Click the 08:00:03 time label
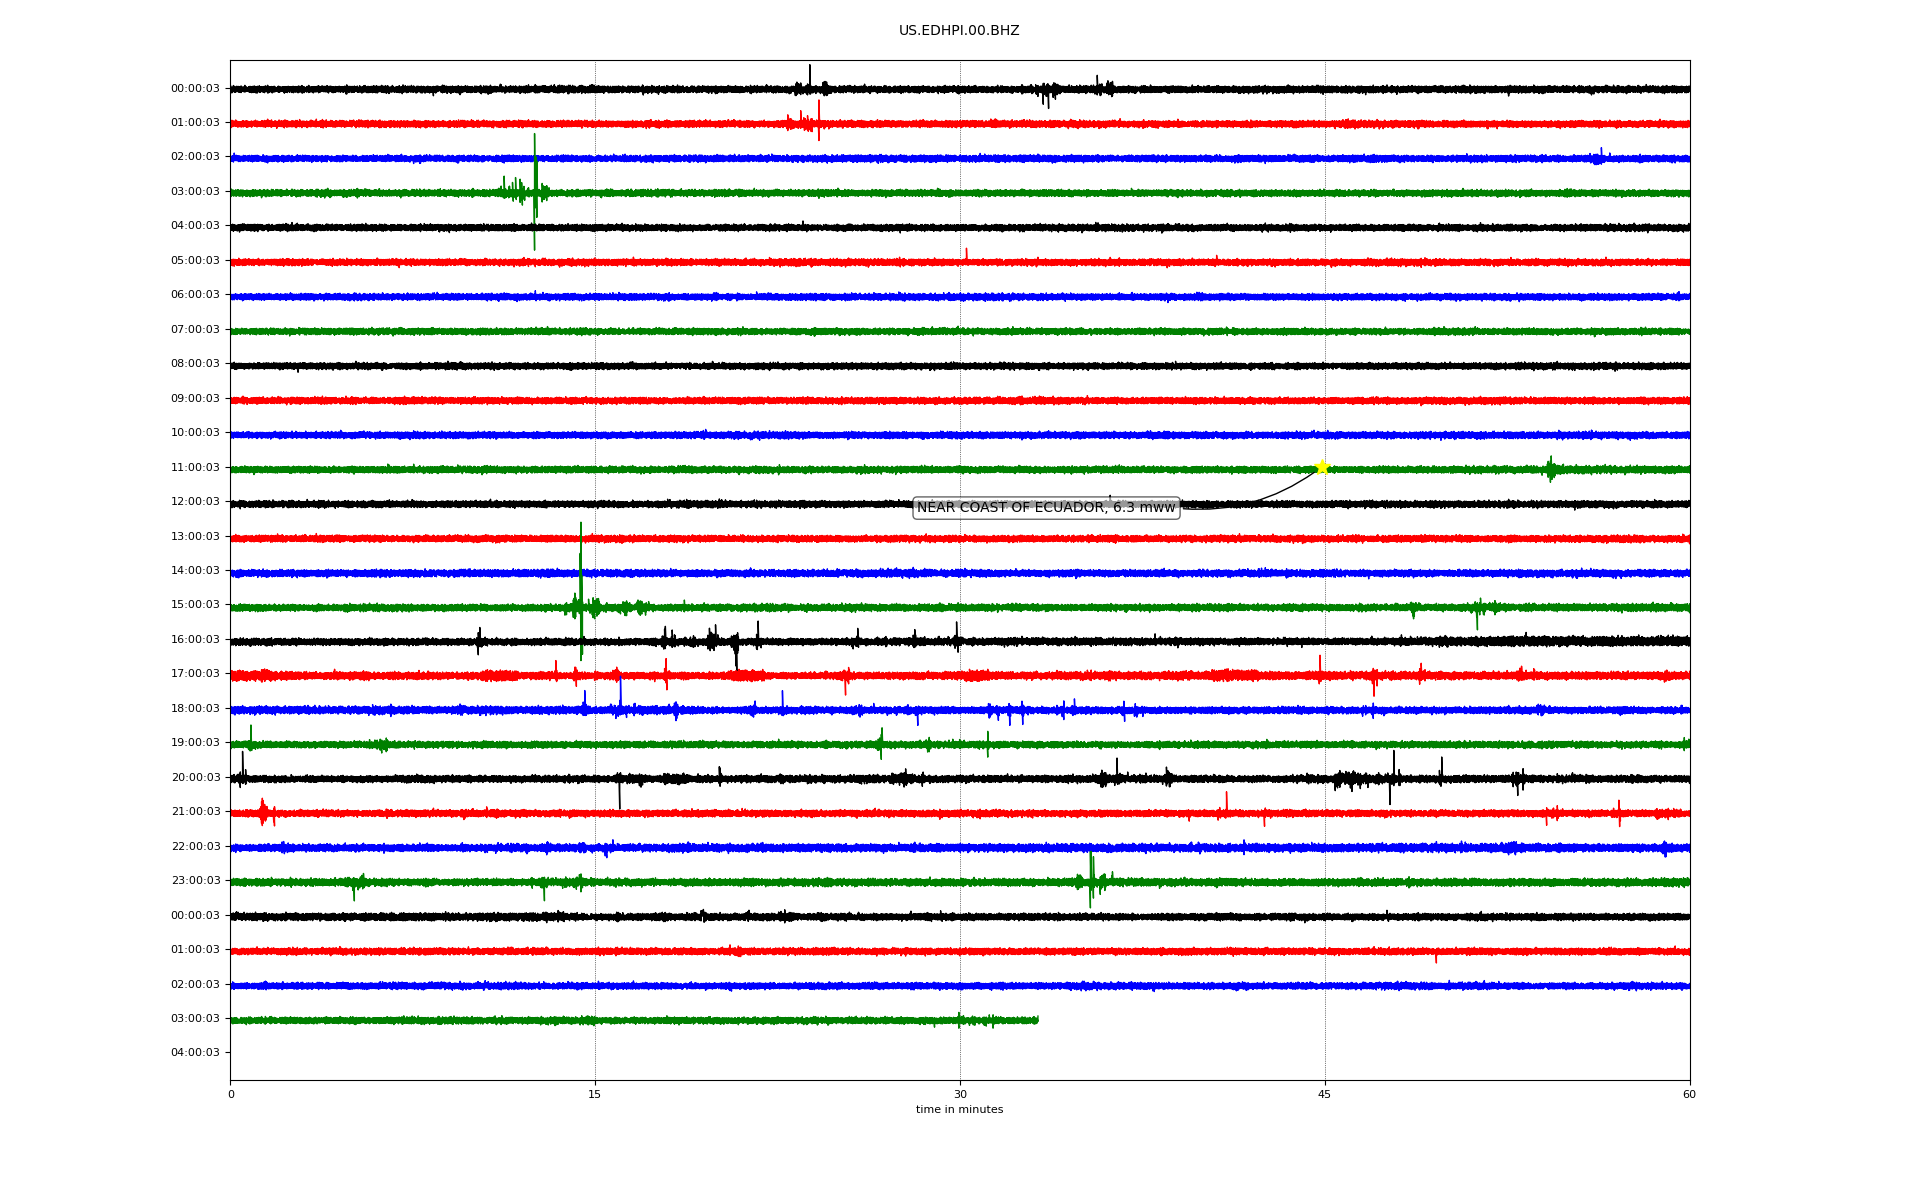This screenshot has height=1200, width=1920. (x=195, y=364)
